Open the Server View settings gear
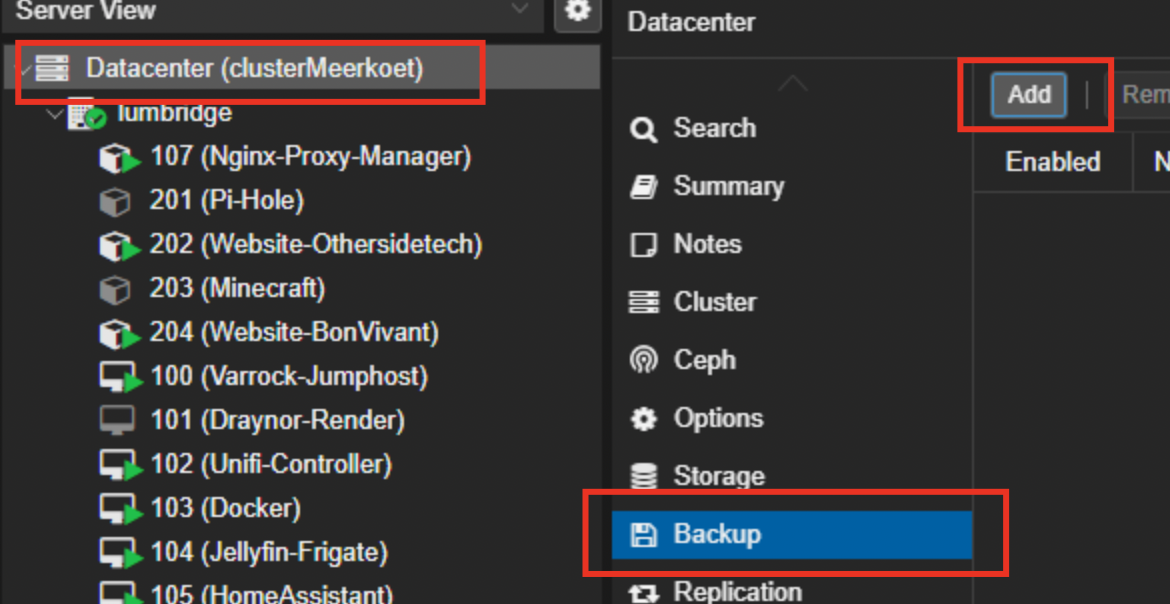The image size is (1170, 604). click(578, 11)
